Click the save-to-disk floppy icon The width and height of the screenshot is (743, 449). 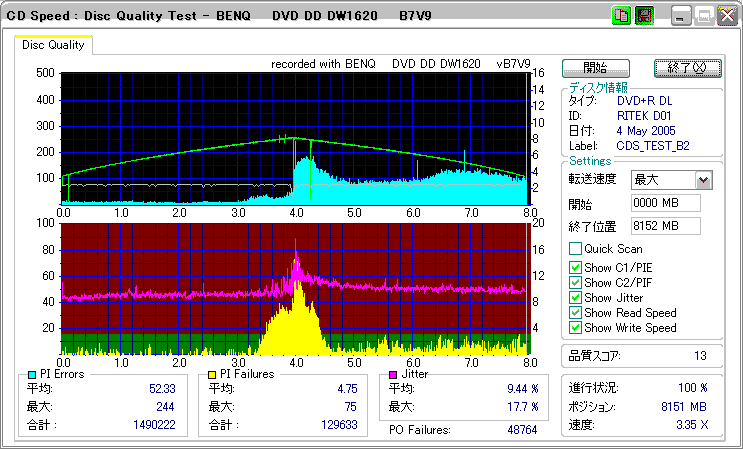pos(644,16)
